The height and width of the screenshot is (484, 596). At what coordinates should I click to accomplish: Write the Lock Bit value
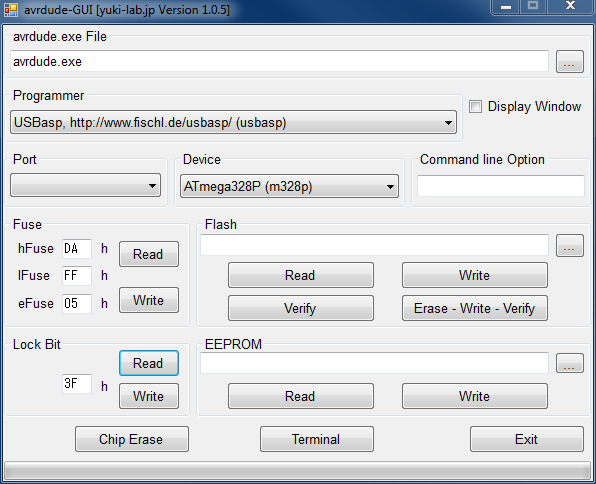click(149, 396)
